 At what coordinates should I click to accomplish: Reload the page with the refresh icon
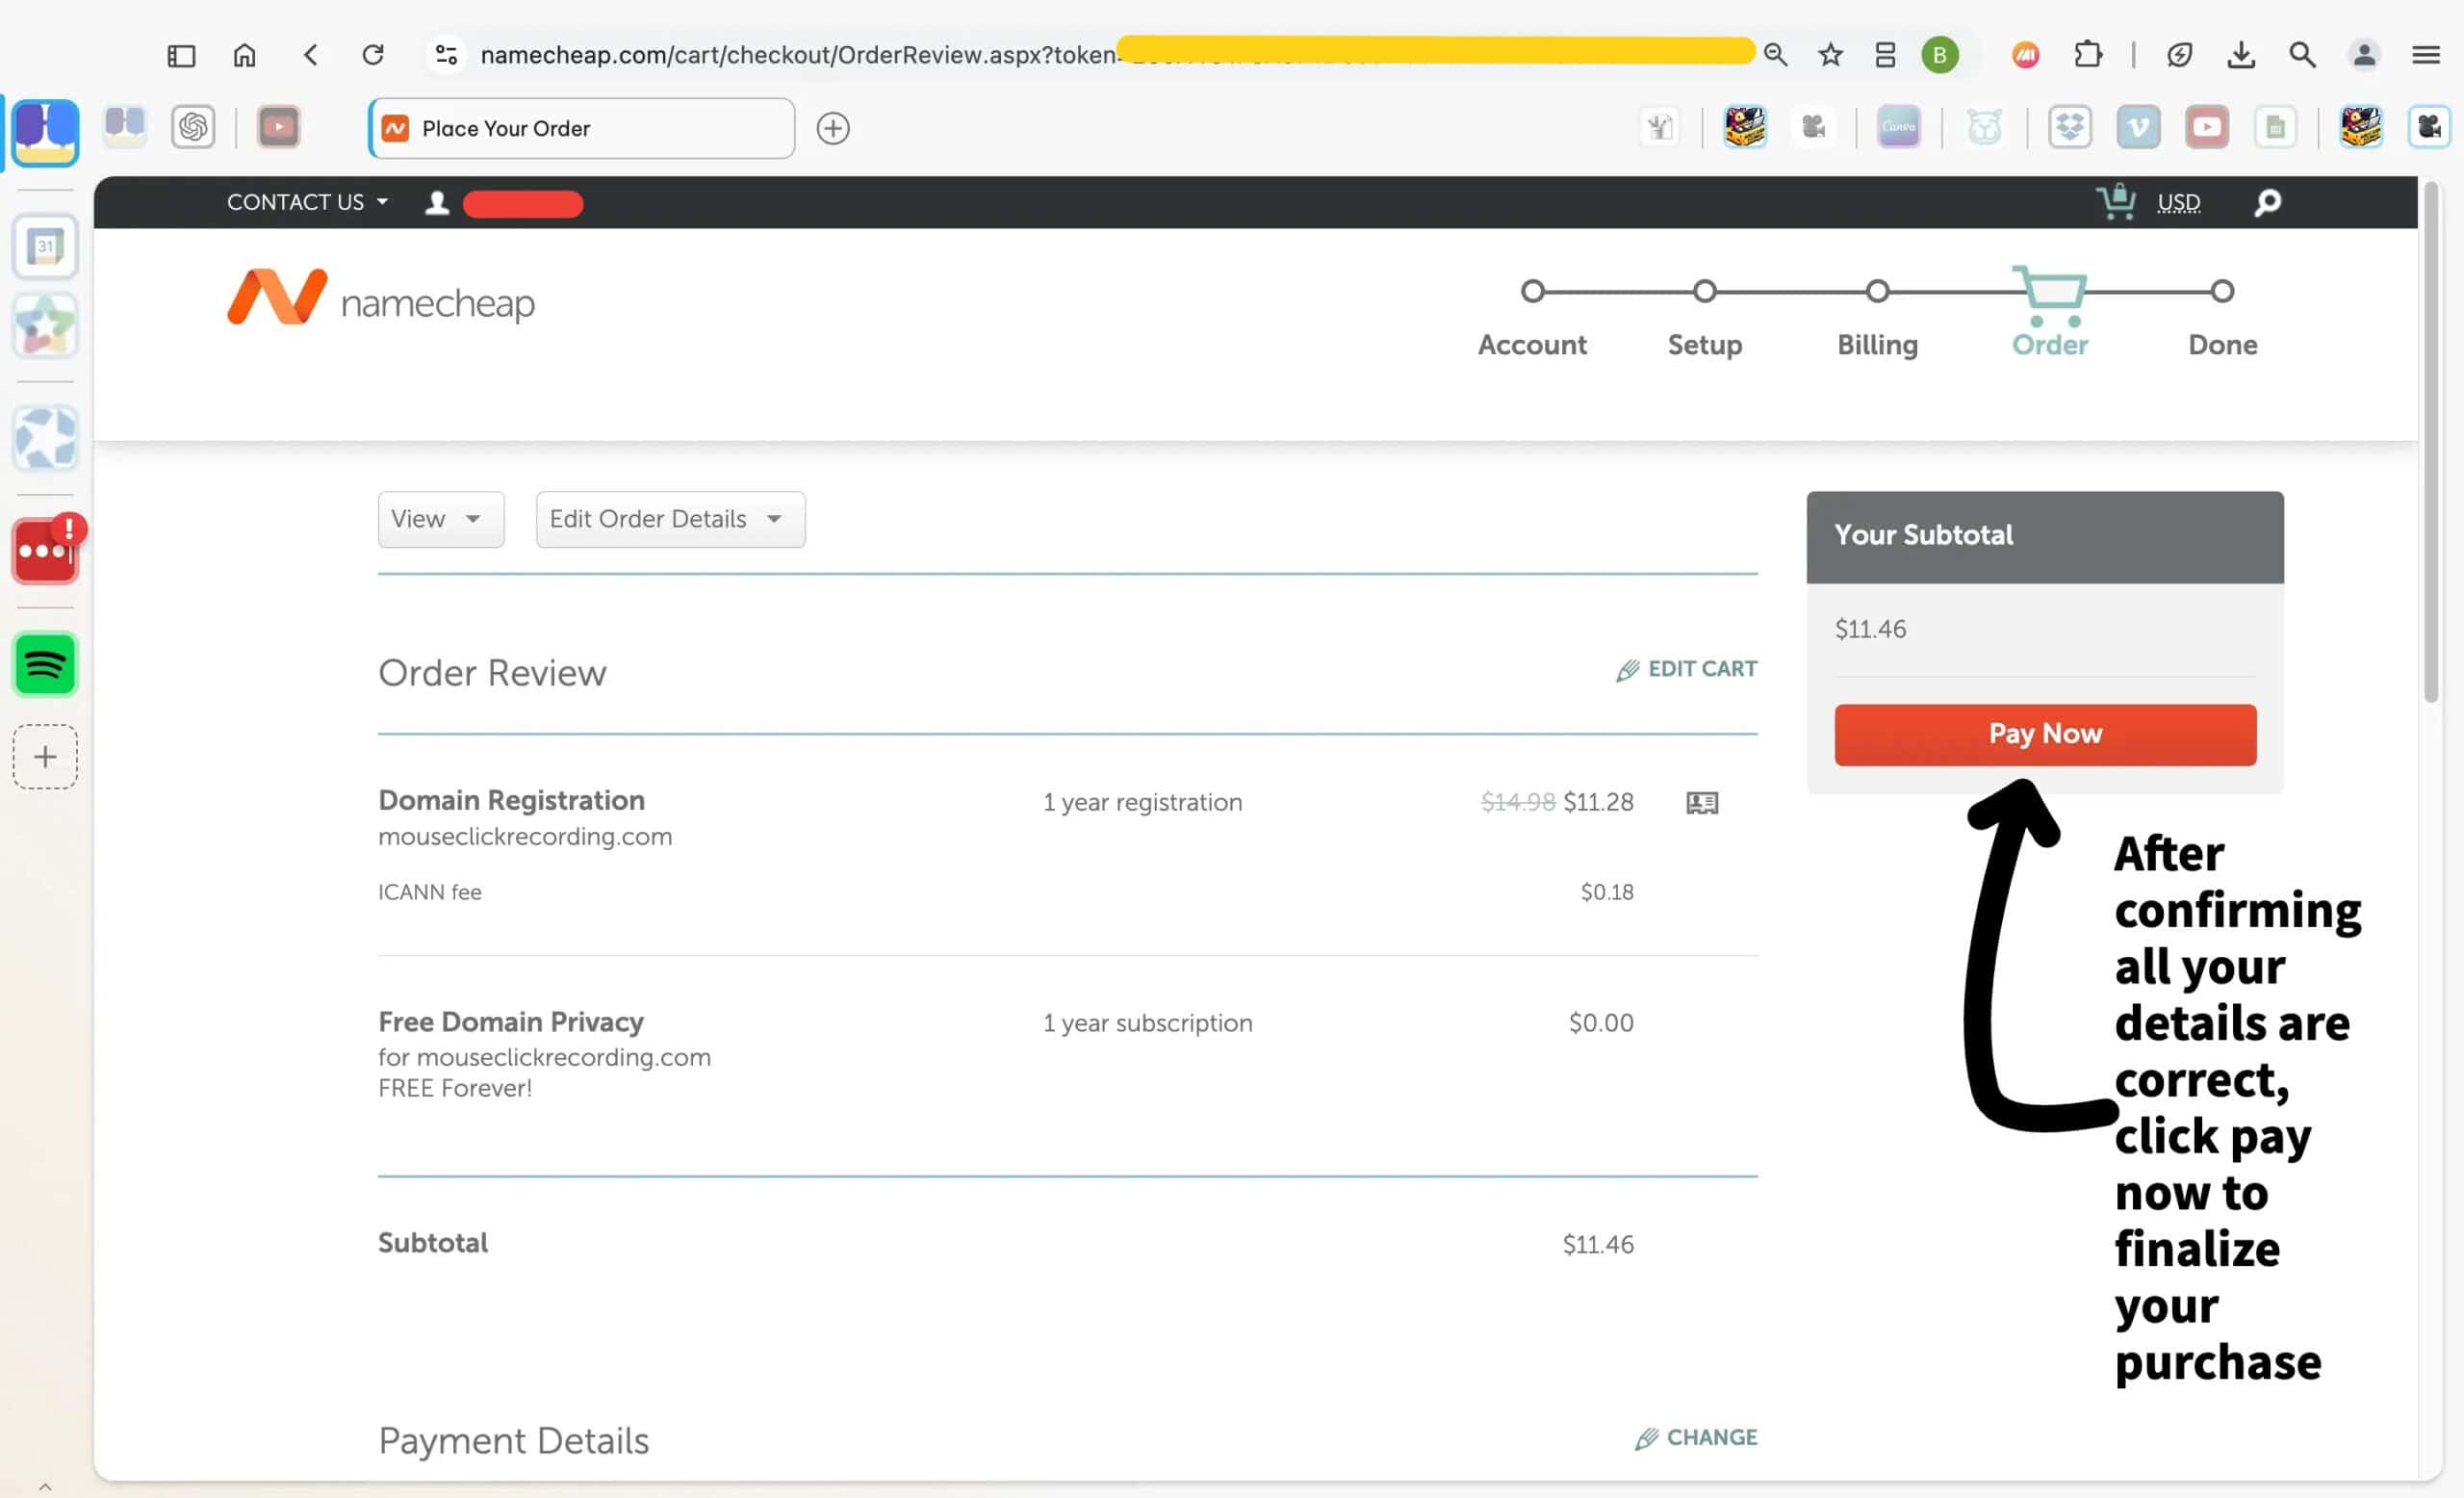[373, 55]
